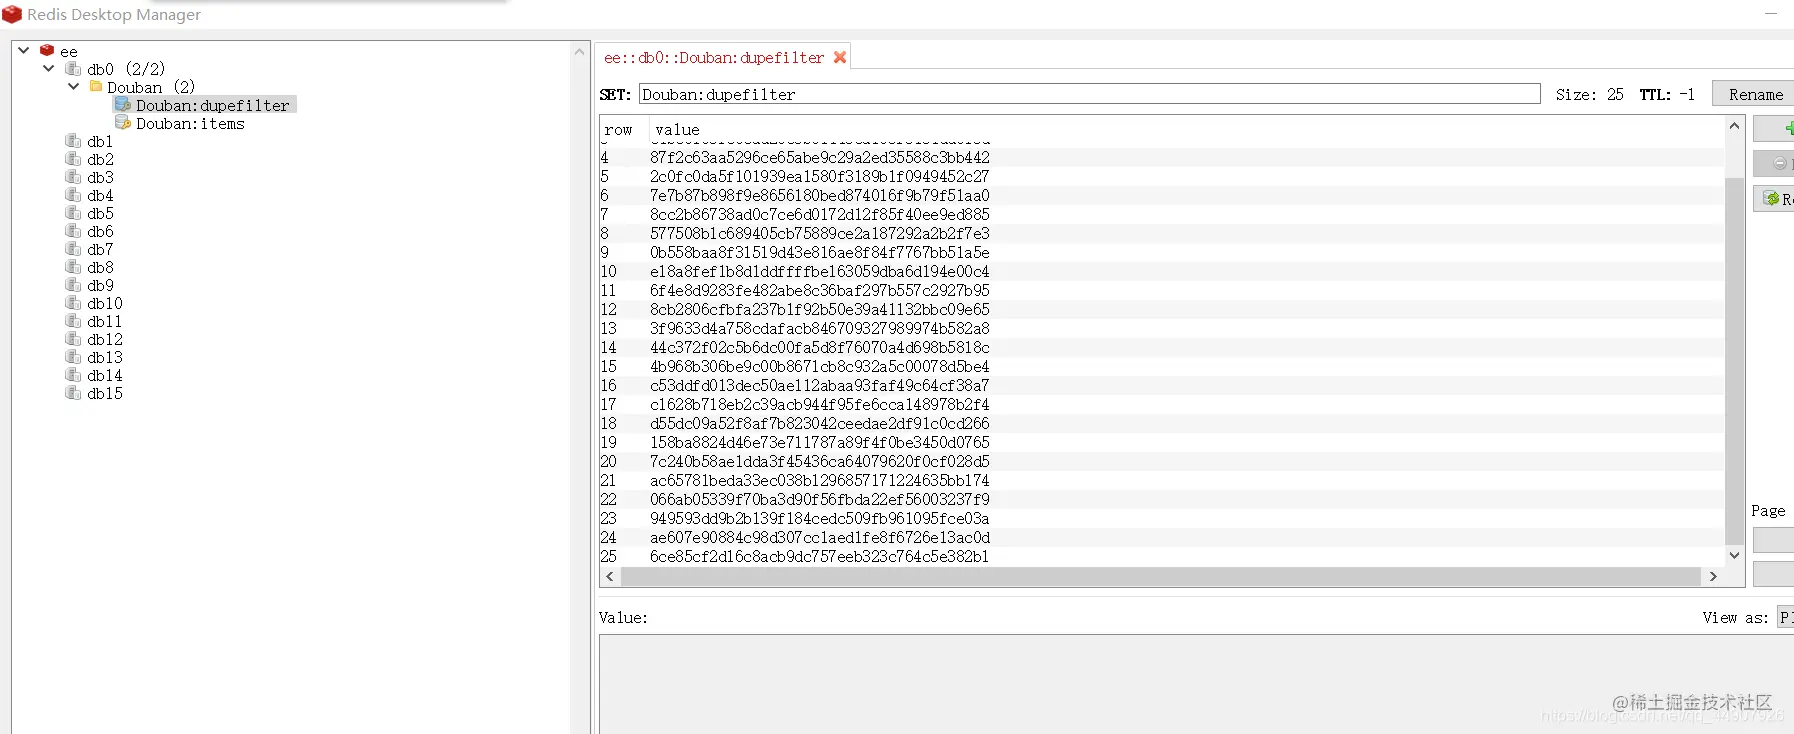Close the Douban:dupefilter tab
The width and height of the screenshot is (1794, 734).
click(840, 57)
